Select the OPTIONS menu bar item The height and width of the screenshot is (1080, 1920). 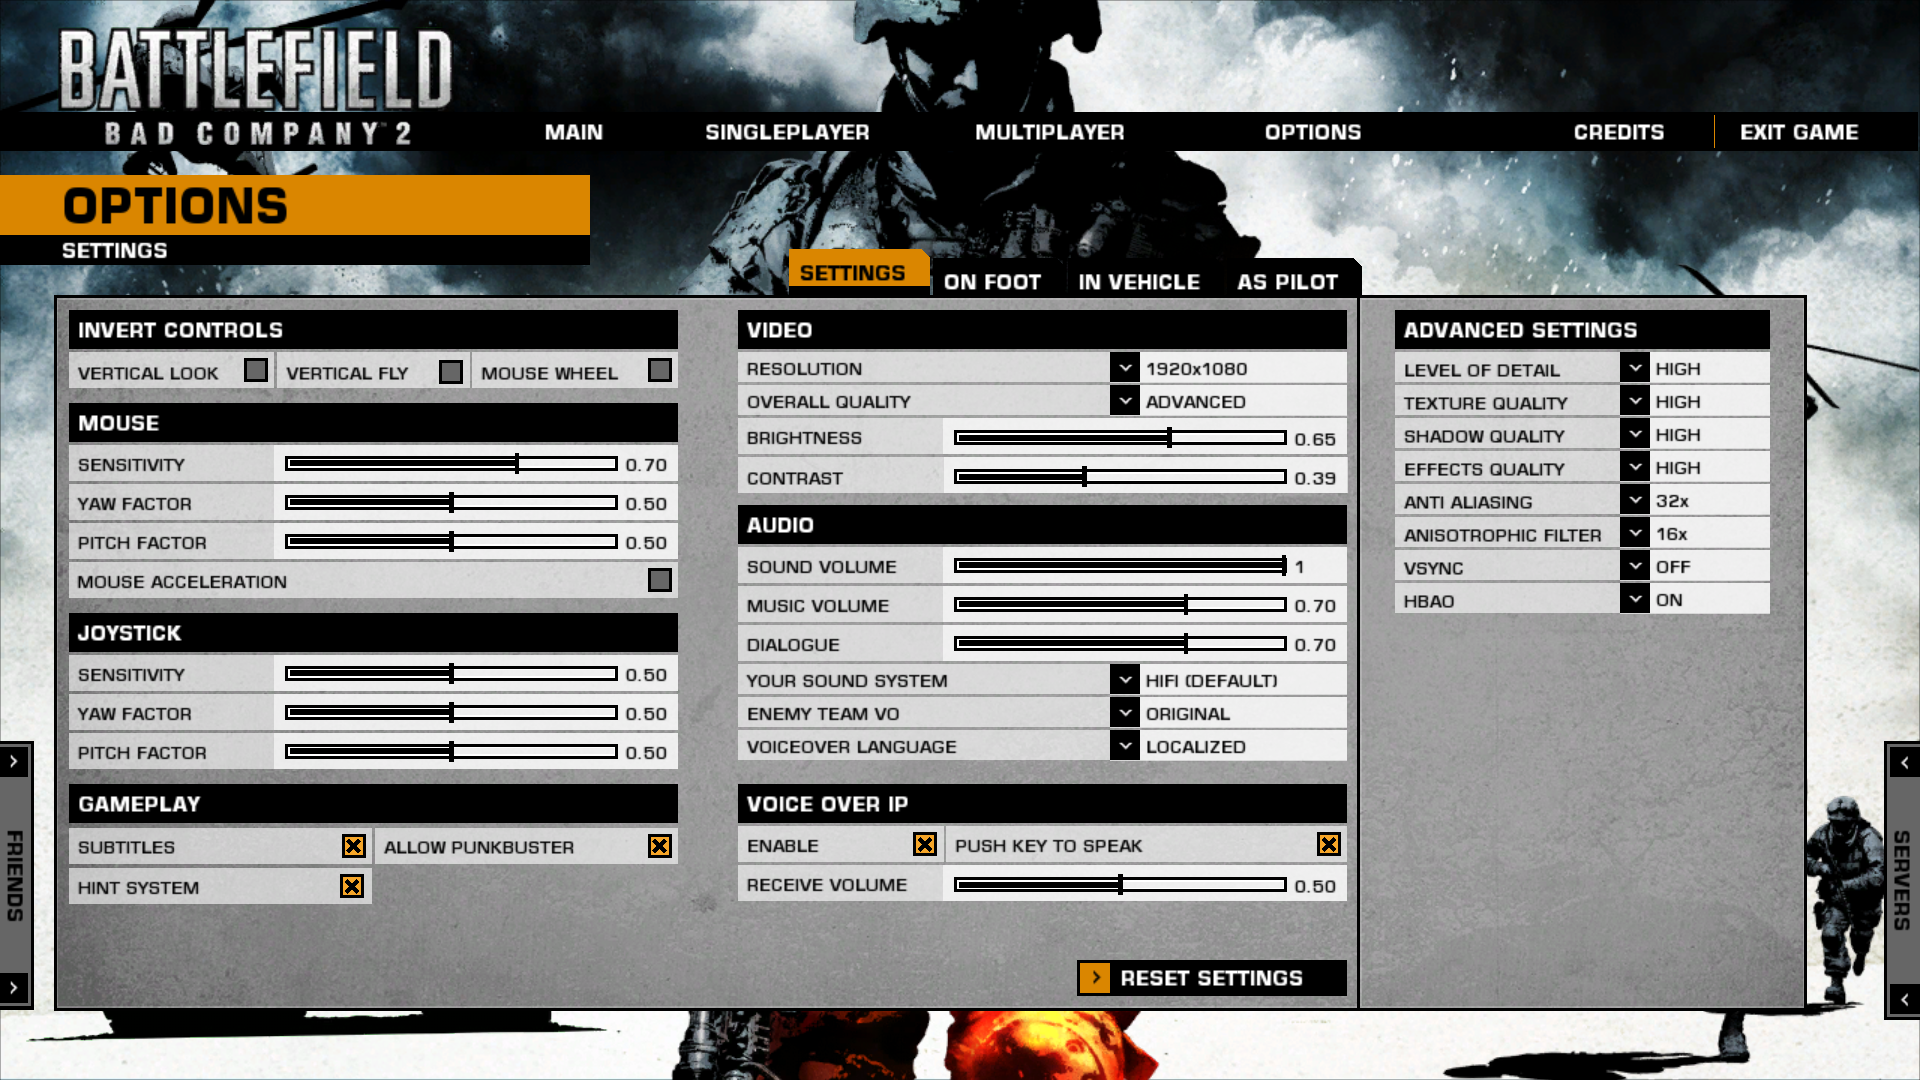click(1312, 131)
